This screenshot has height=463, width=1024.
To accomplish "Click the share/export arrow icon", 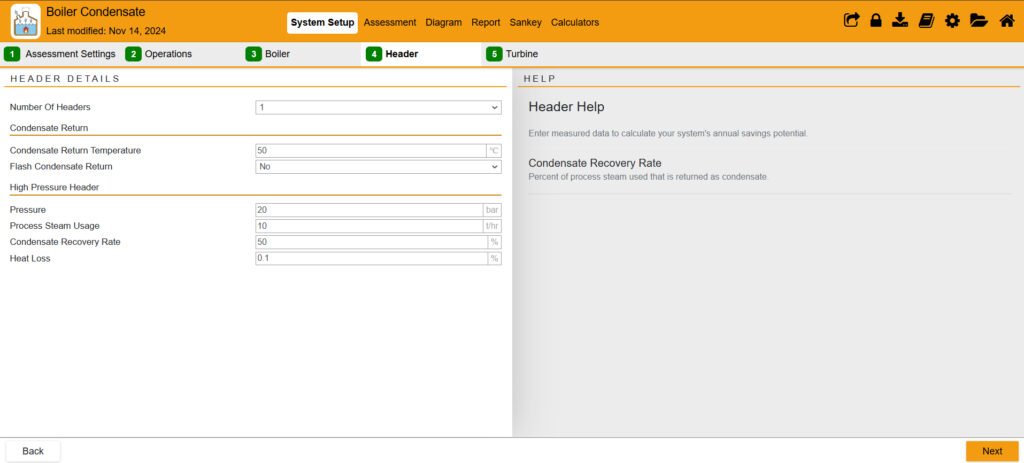I will tap(851, 21).
